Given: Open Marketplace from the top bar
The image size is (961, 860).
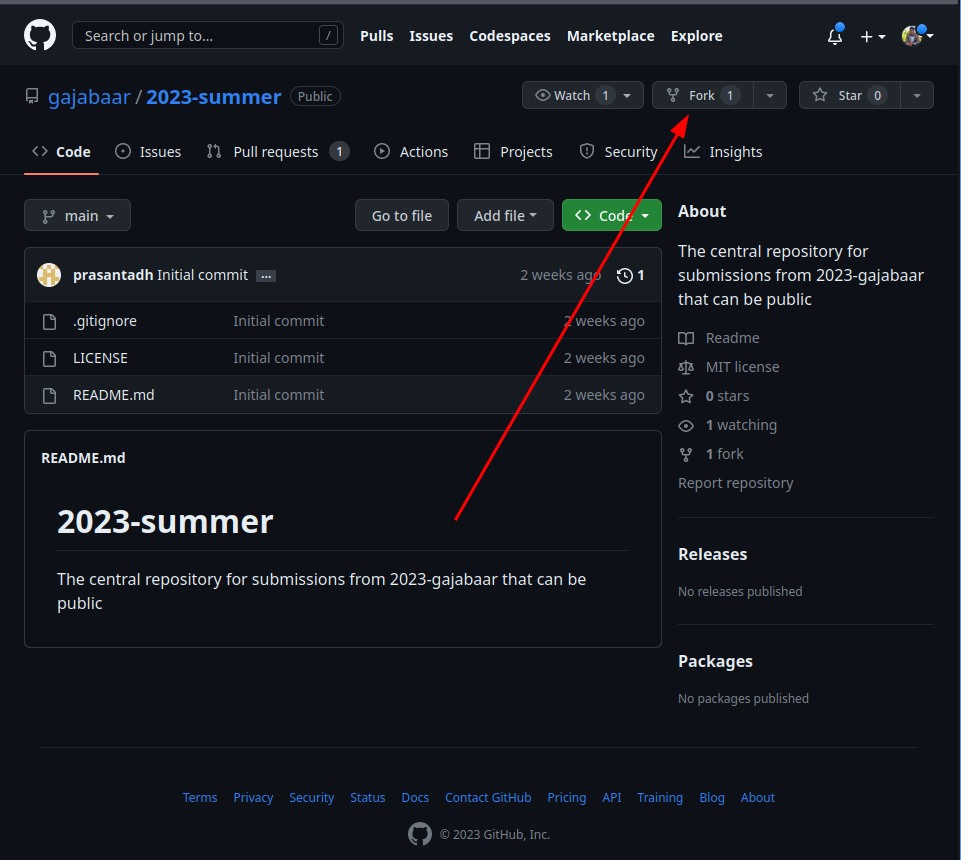Looking at the screenshot, I should coord(610,36).
